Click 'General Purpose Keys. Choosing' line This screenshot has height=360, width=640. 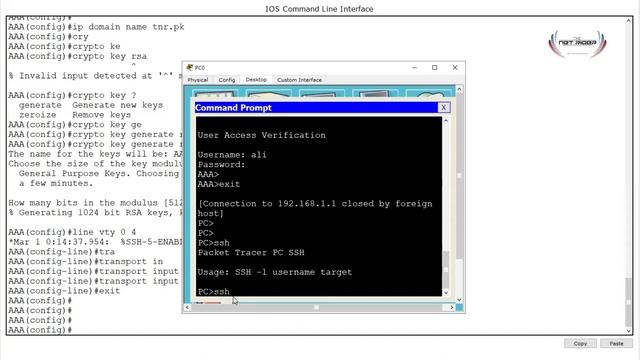(x=99, y=174)
